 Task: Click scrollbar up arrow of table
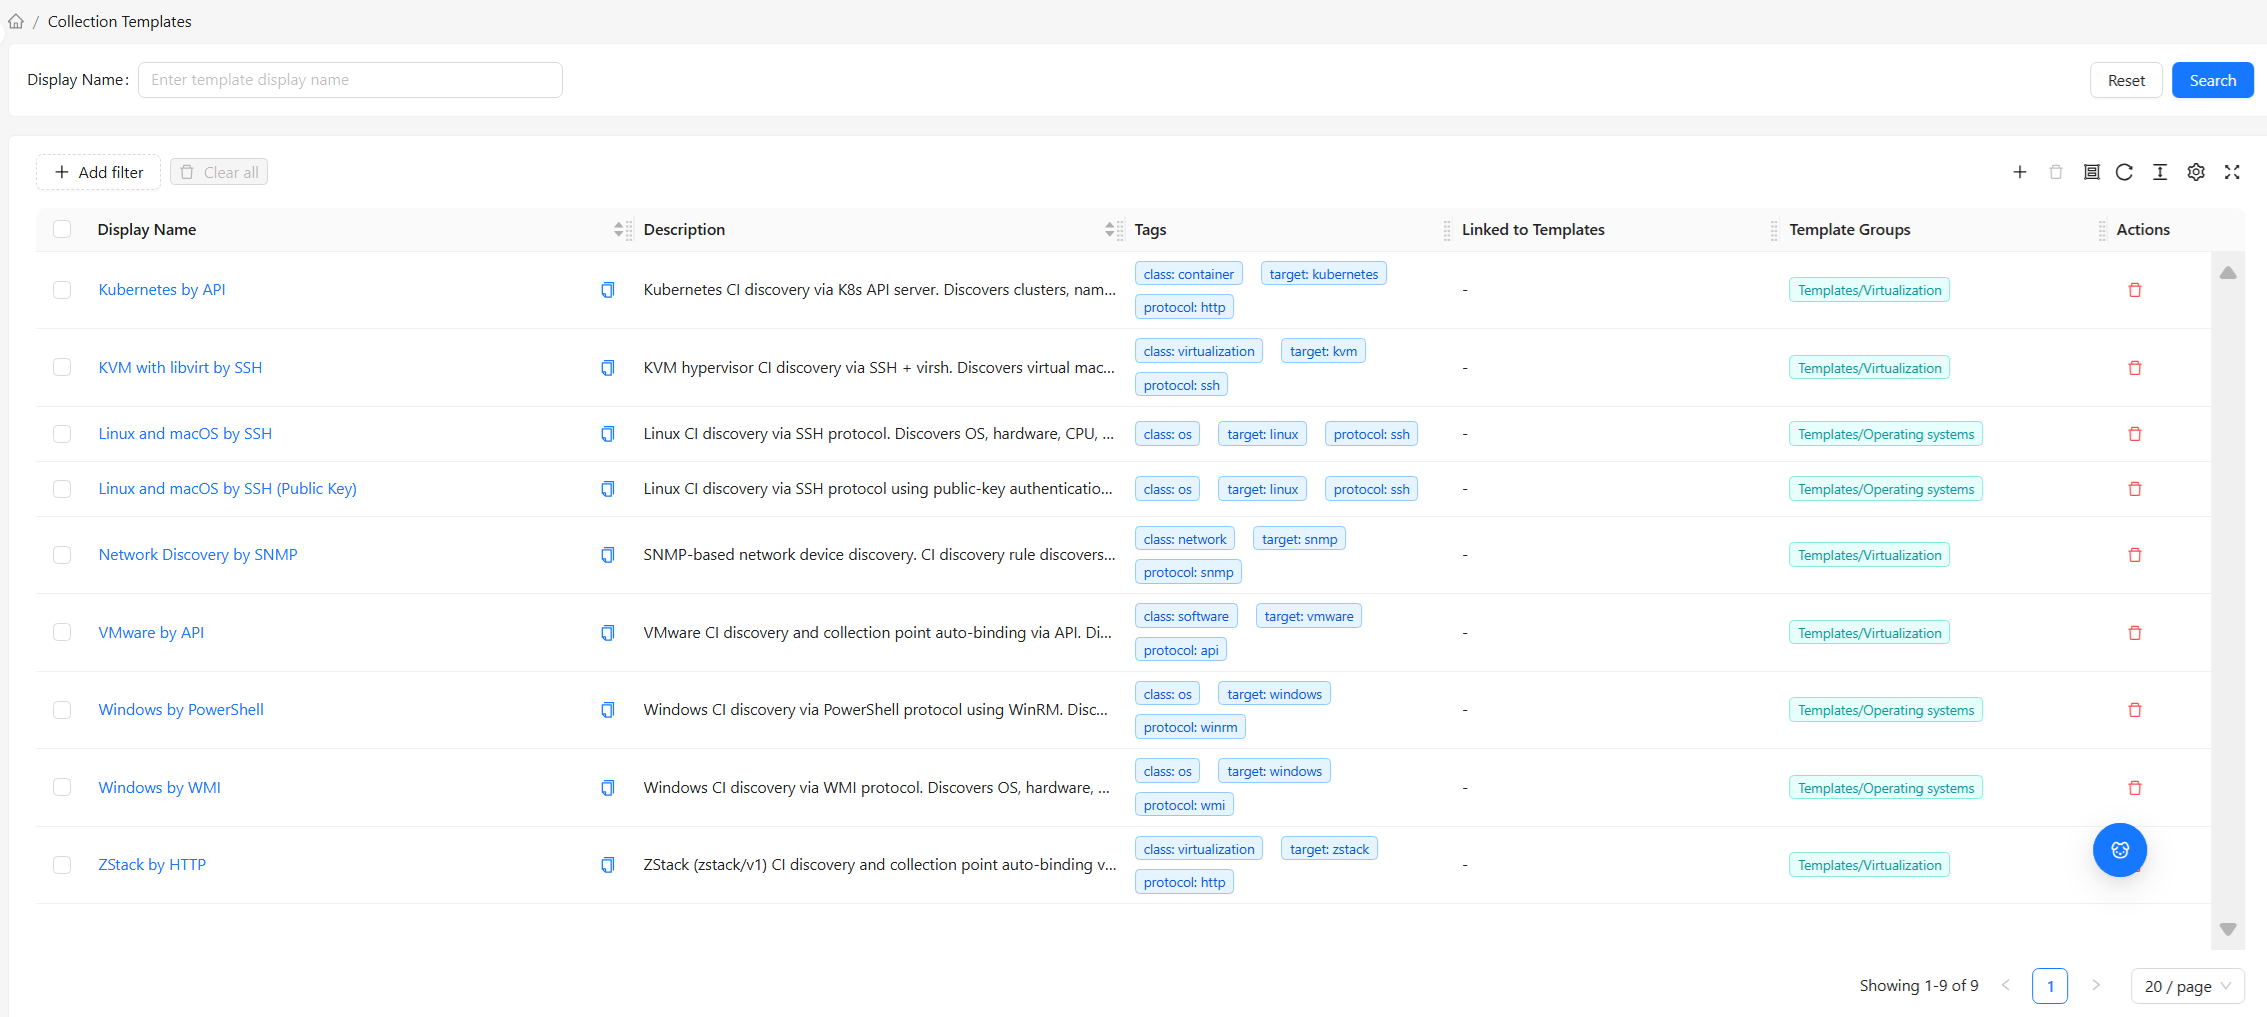click(x=2228, y=273)
